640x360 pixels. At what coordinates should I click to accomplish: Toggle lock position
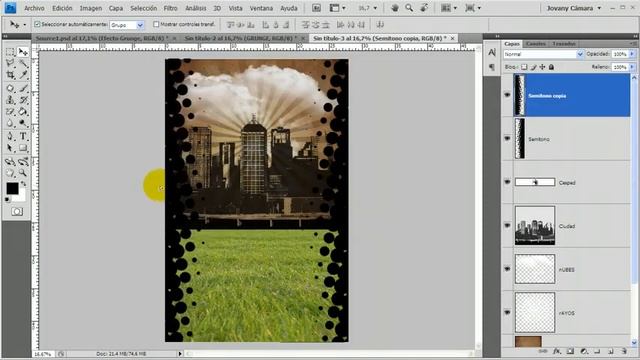tap(542, 67)
